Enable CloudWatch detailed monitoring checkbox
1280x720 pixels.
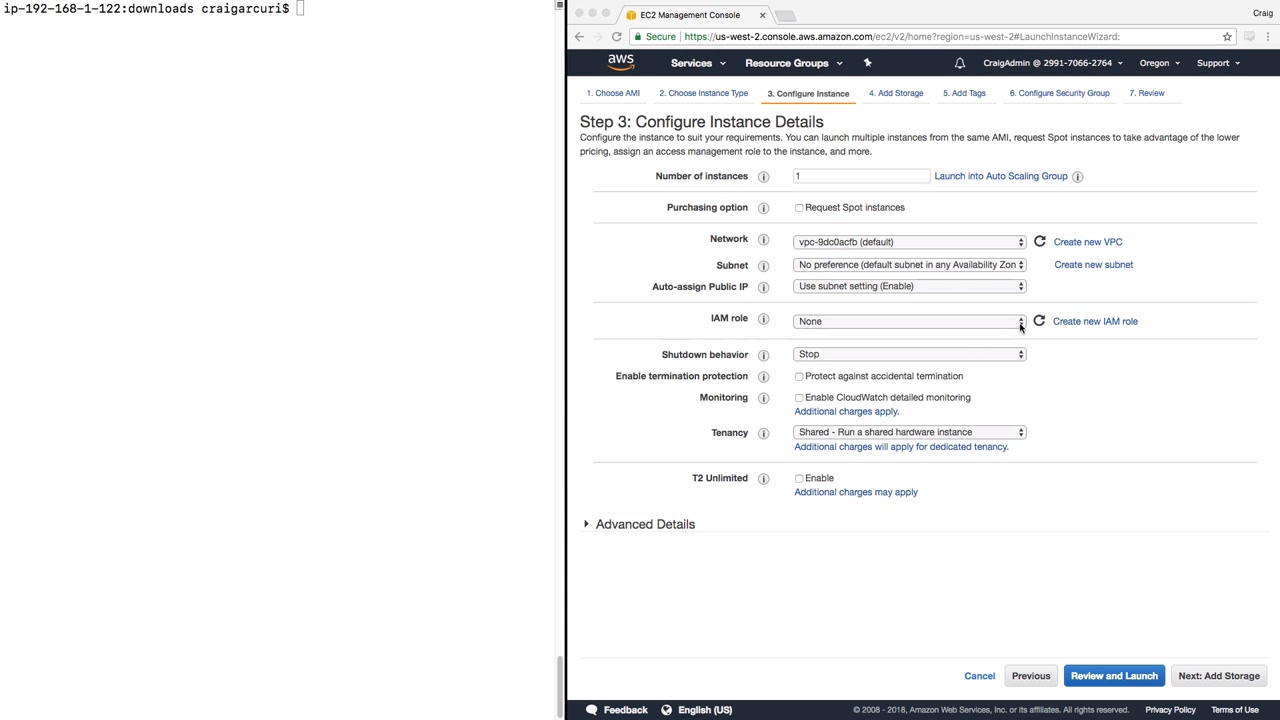(799, 398)
